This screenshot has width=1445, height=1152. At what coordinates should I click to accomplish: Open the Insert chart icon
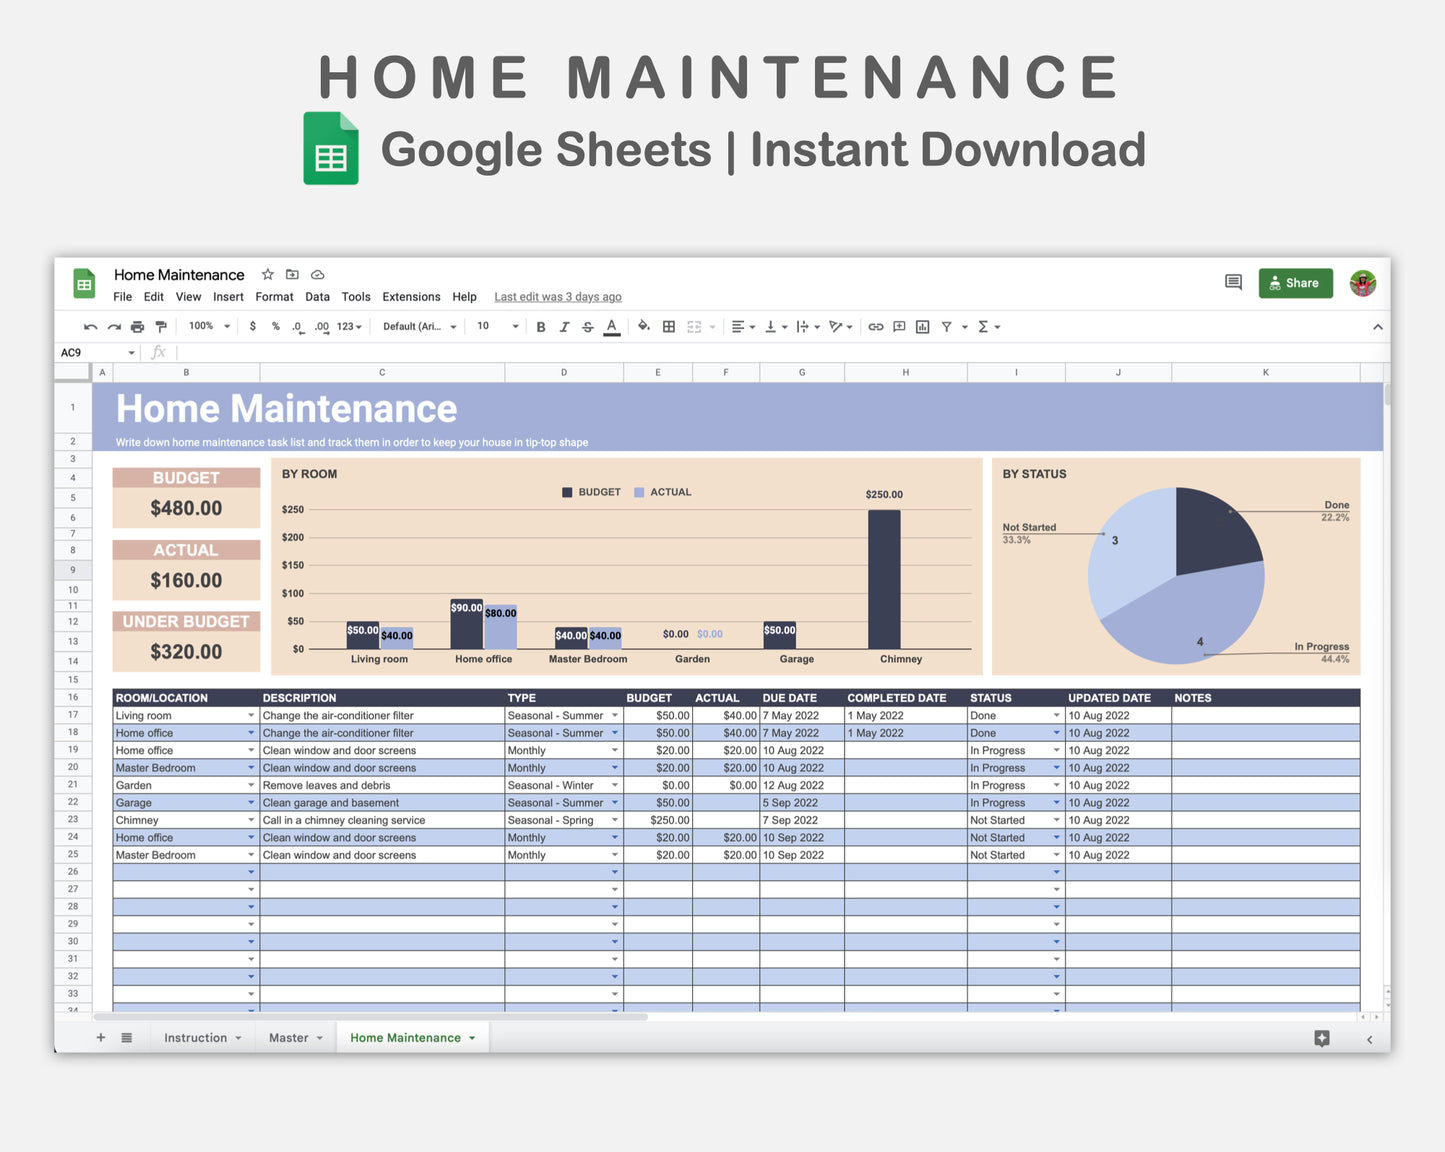click(921, 327)
